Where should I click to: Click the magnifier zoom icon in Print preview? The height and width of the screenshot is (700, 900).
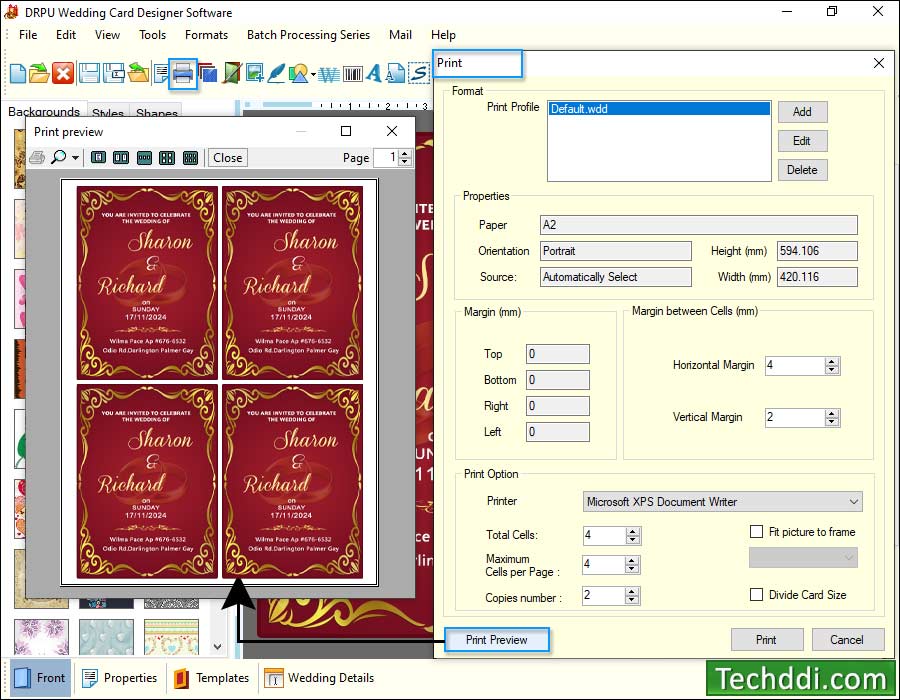coord(59,157)
